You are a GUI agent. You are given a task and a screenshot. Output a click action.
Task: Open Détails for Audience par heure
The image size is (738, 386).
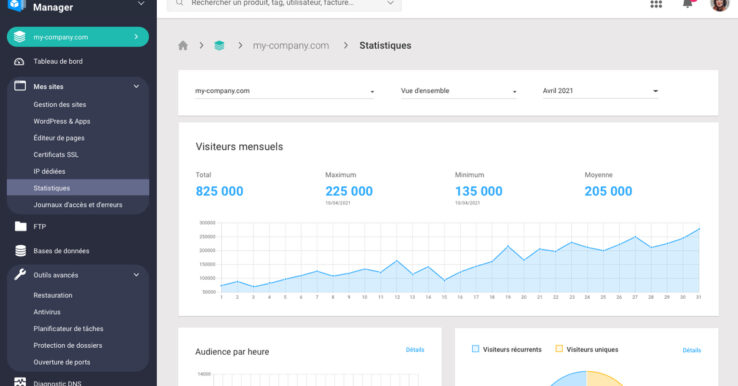pyautogui.click(x=415, y=350)
